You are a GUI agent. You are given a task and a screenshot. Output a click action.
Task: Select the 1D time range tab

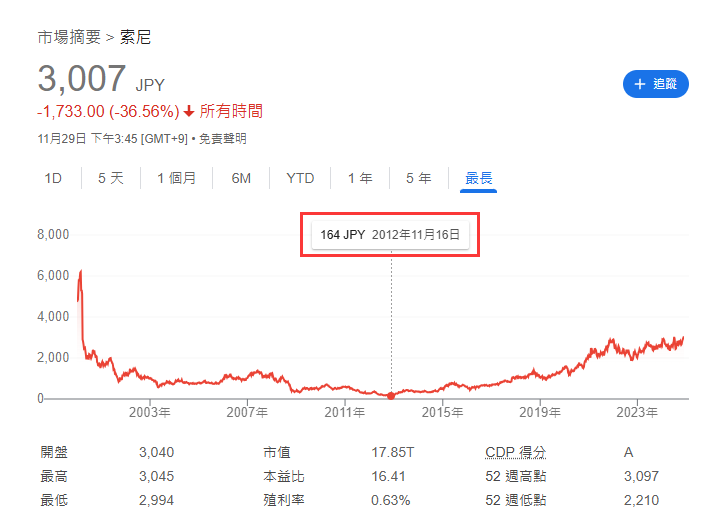click(53, 178)
